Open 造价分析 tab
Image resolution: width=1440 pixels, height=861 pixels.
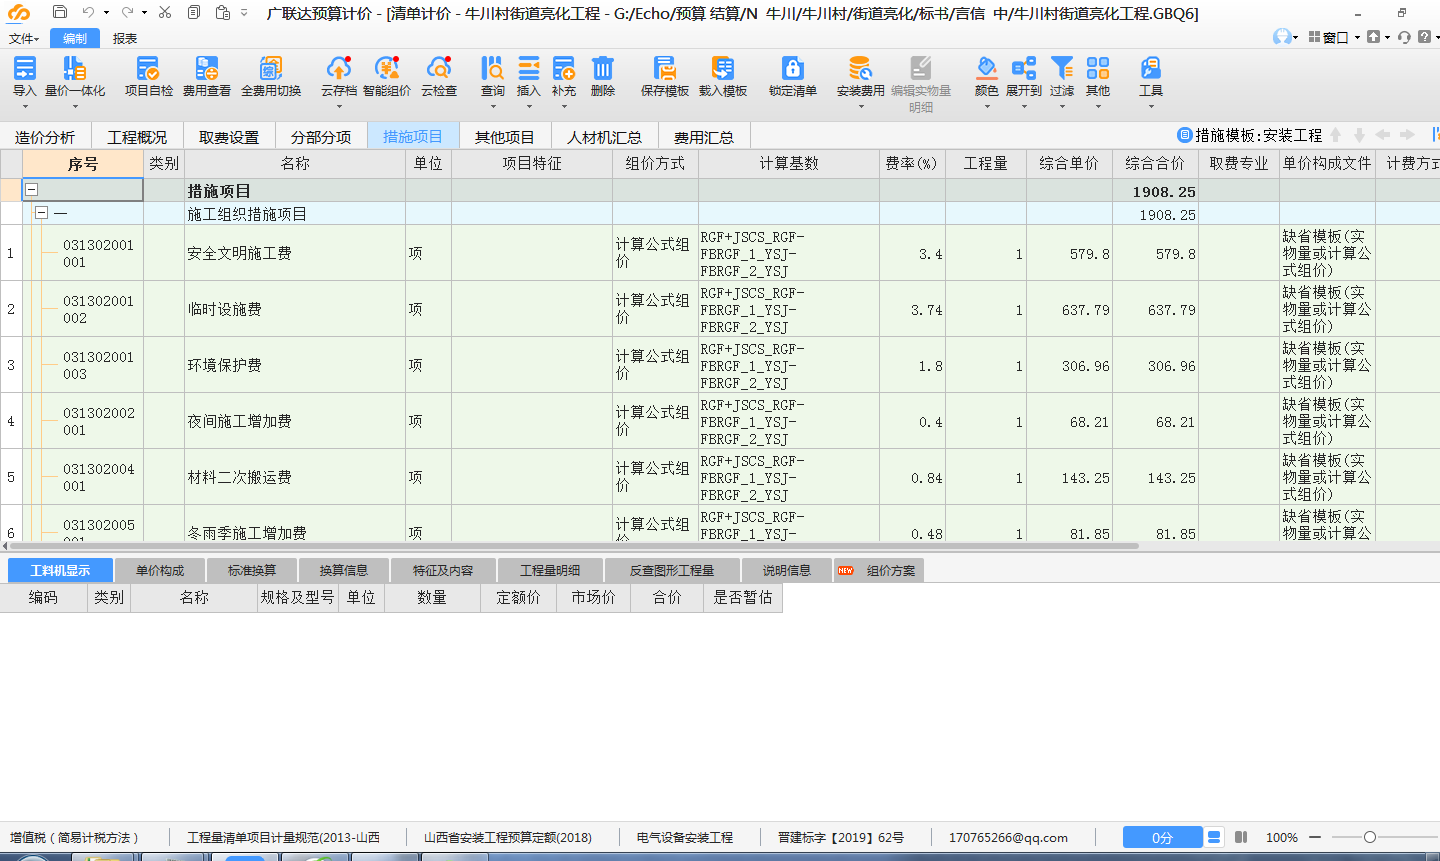(45, 137)
